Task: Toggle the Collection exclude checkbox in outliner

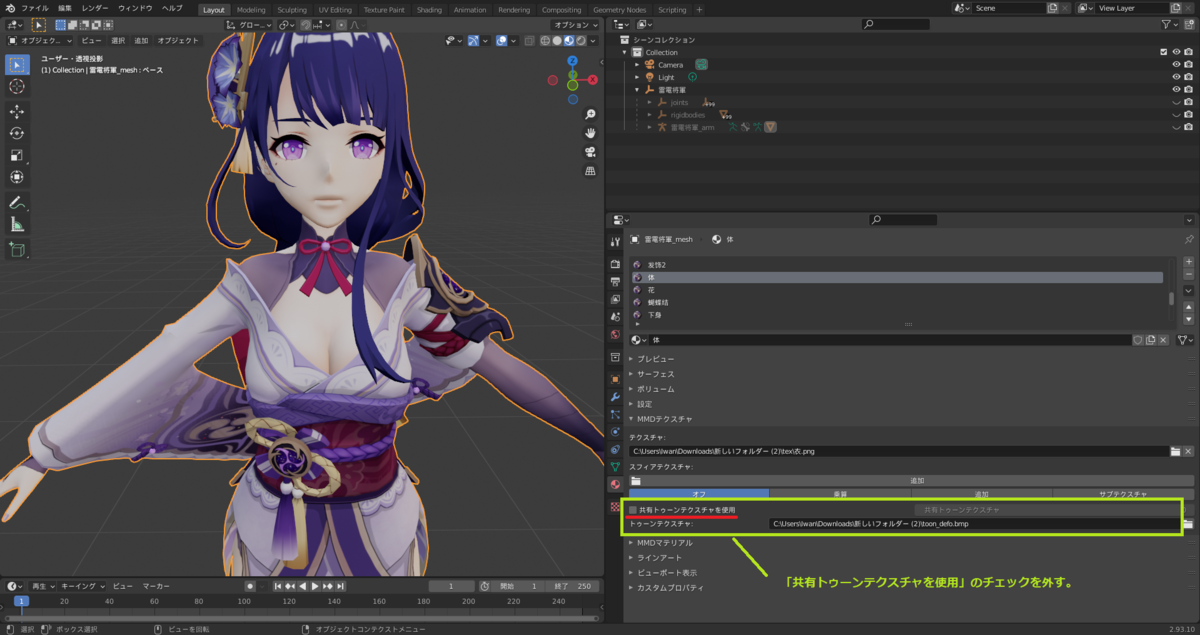Action: [x=1163, y=52]
